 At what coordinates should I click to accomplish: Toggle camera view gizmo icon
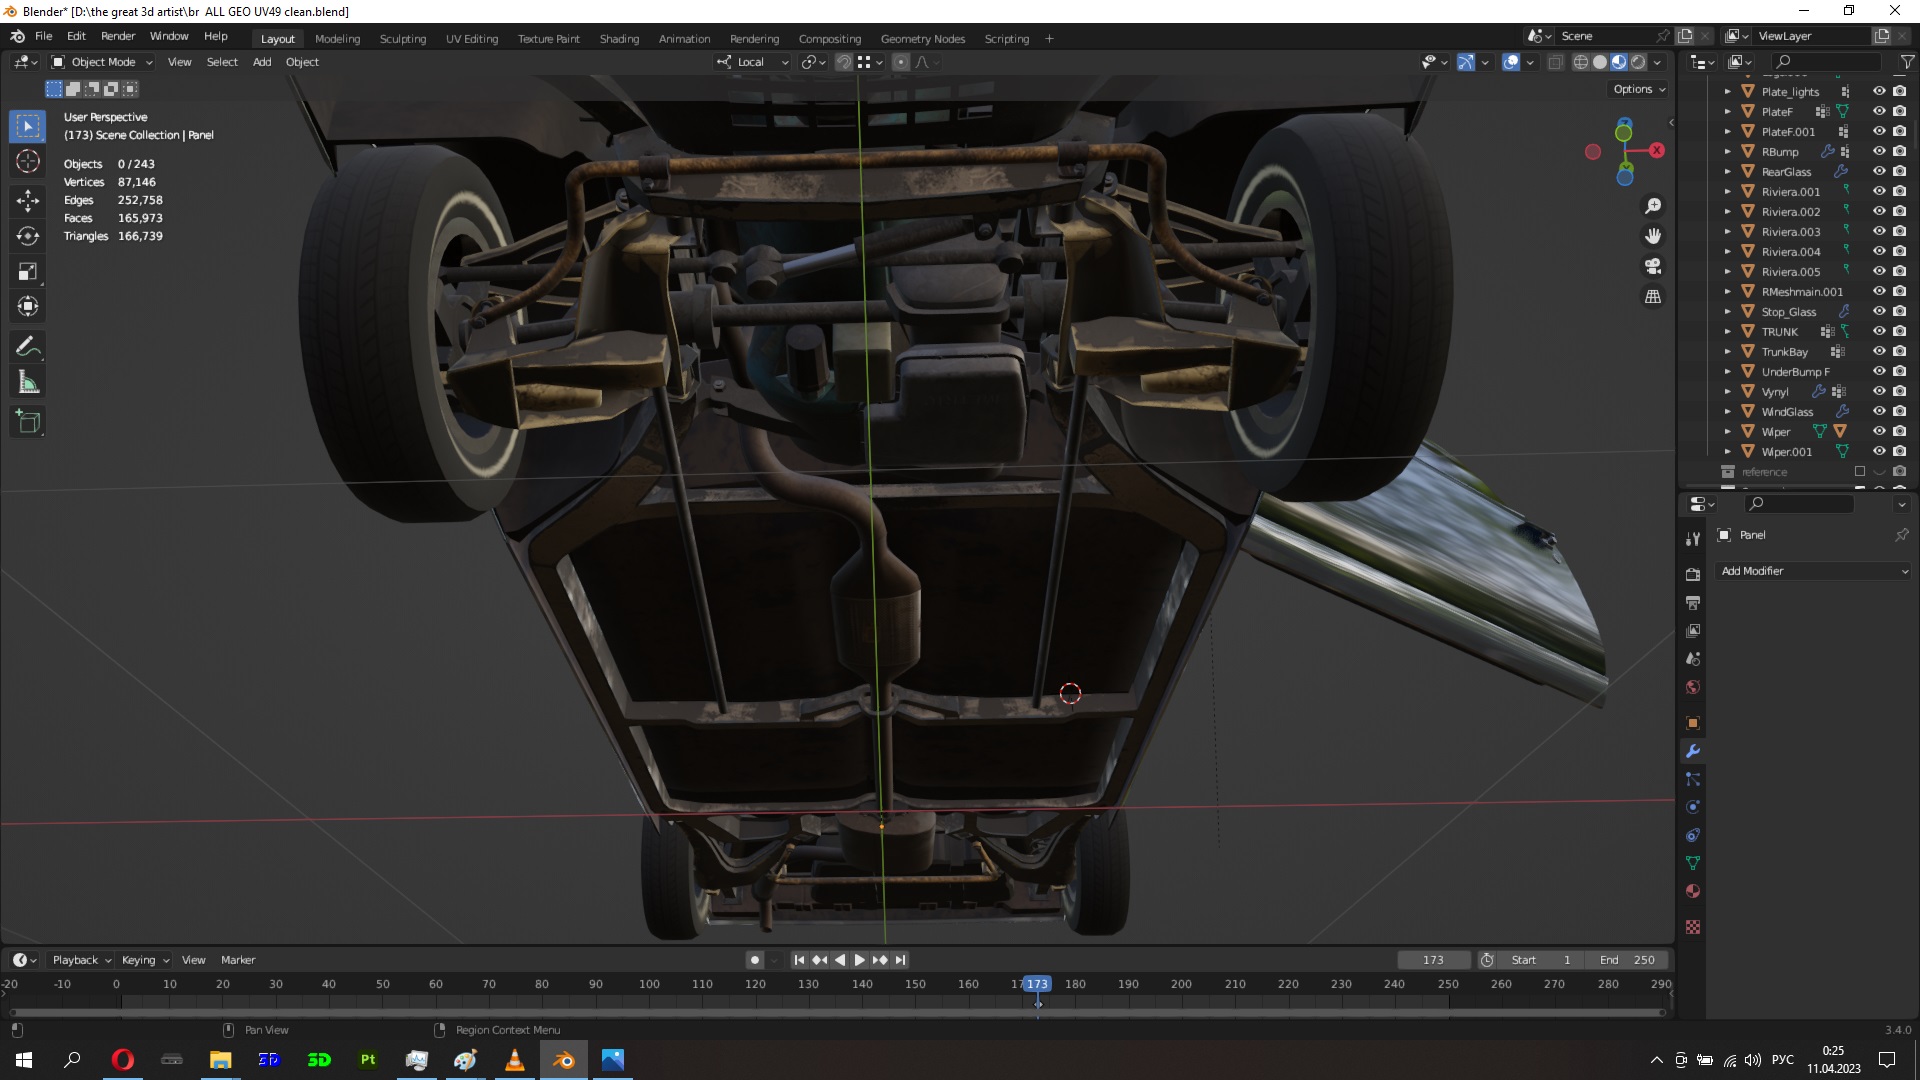pyautogui.click(x=1653, y=266)
